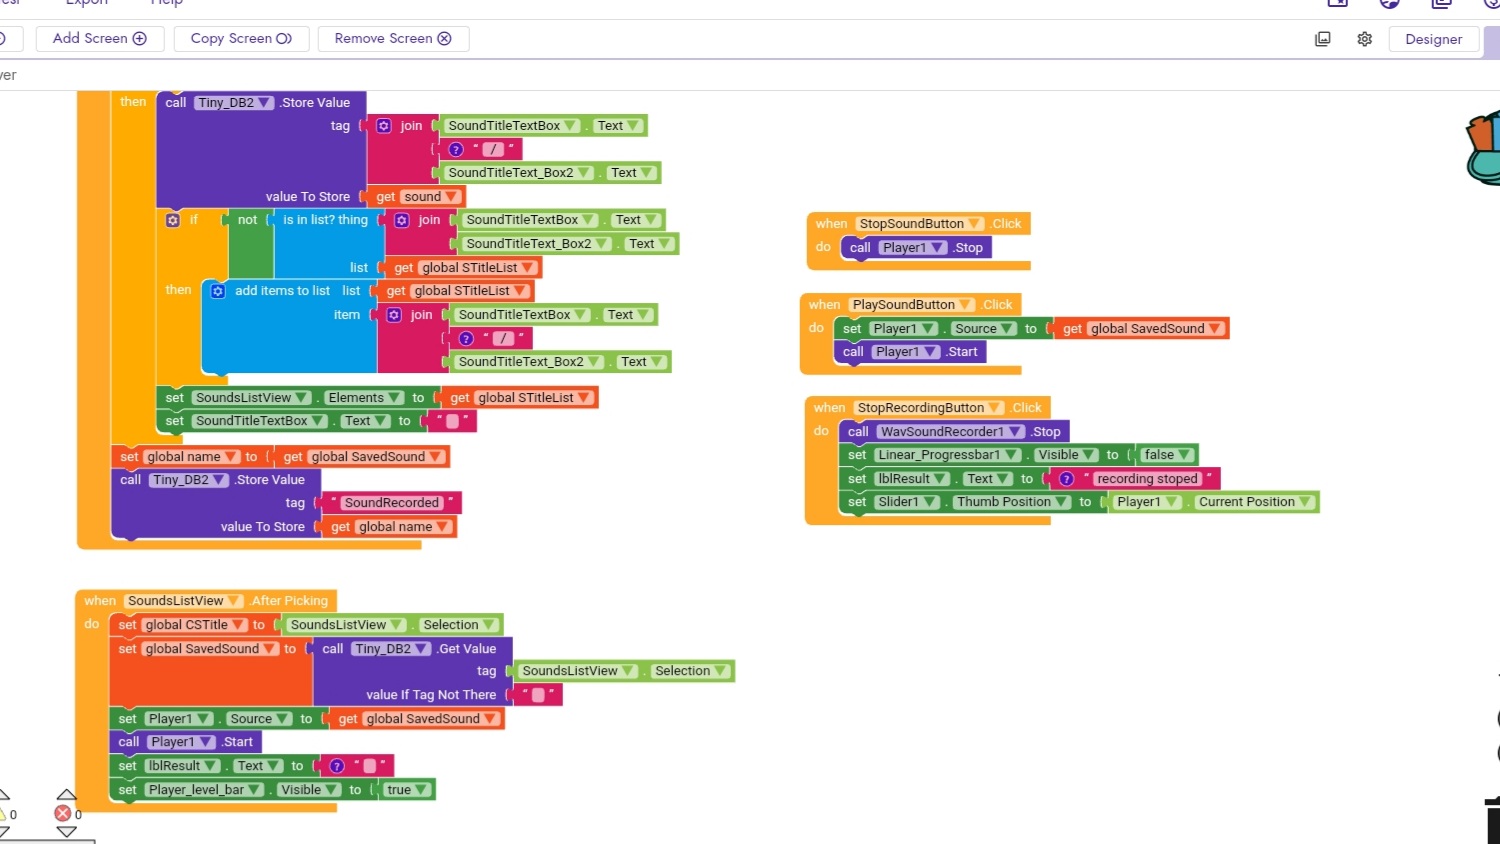Viewport: 1500px width, 844px height.
Task: Click the Add Screen button
Action: (x=99, y=38)
